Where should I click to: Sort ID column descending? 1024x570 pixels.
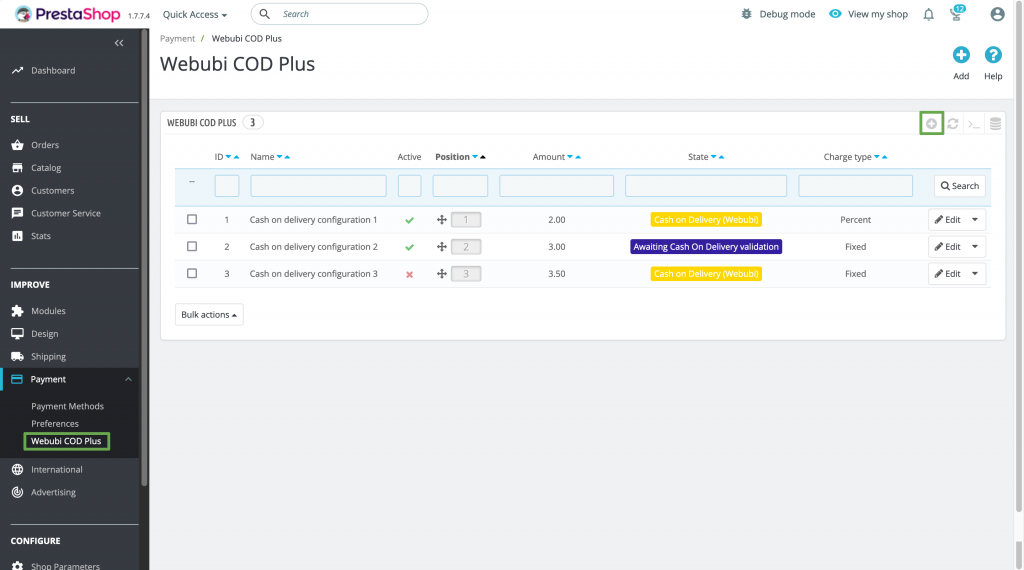[x=229, y=157]
